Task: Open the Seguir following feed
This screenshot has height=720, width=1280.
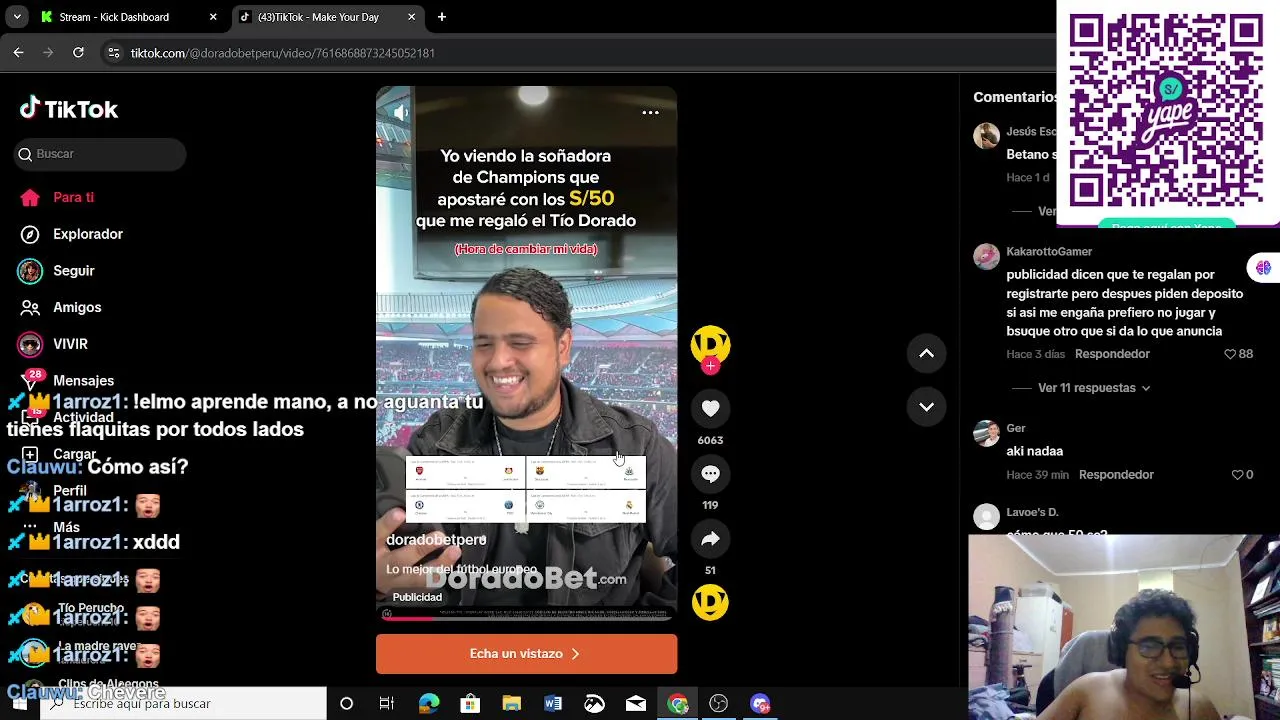Action: [x=58, y=271]
